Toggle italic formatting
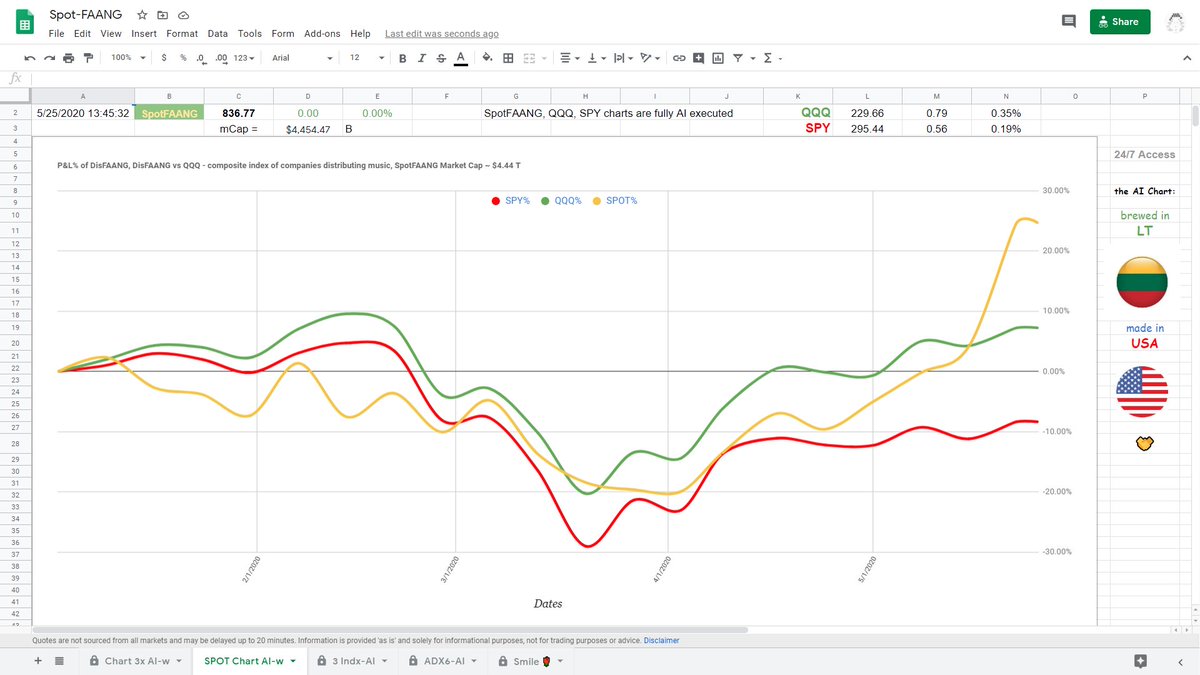Screen dimensions: 1200x675 point(422,58)
